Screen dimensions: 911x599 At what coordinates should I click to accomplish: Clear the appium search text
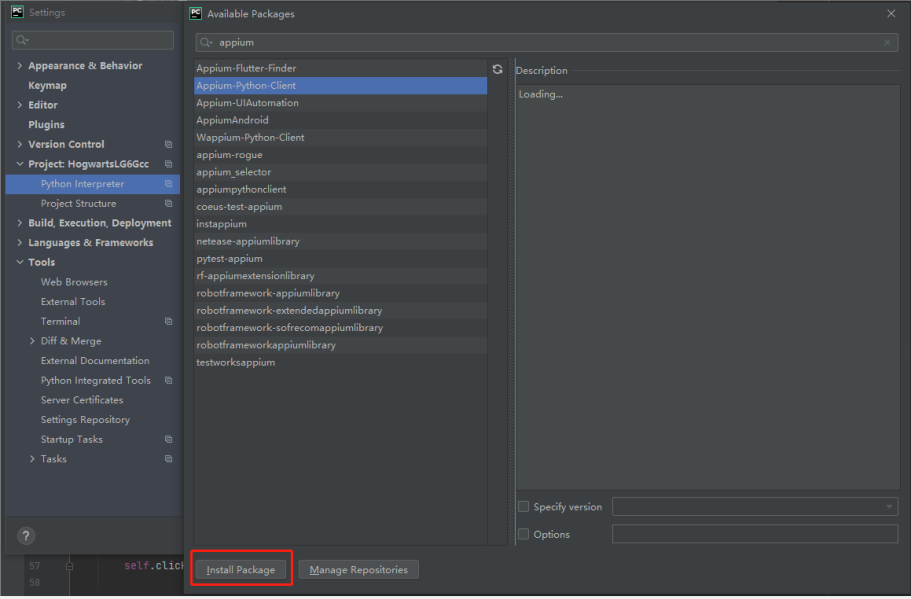point(887,42)
